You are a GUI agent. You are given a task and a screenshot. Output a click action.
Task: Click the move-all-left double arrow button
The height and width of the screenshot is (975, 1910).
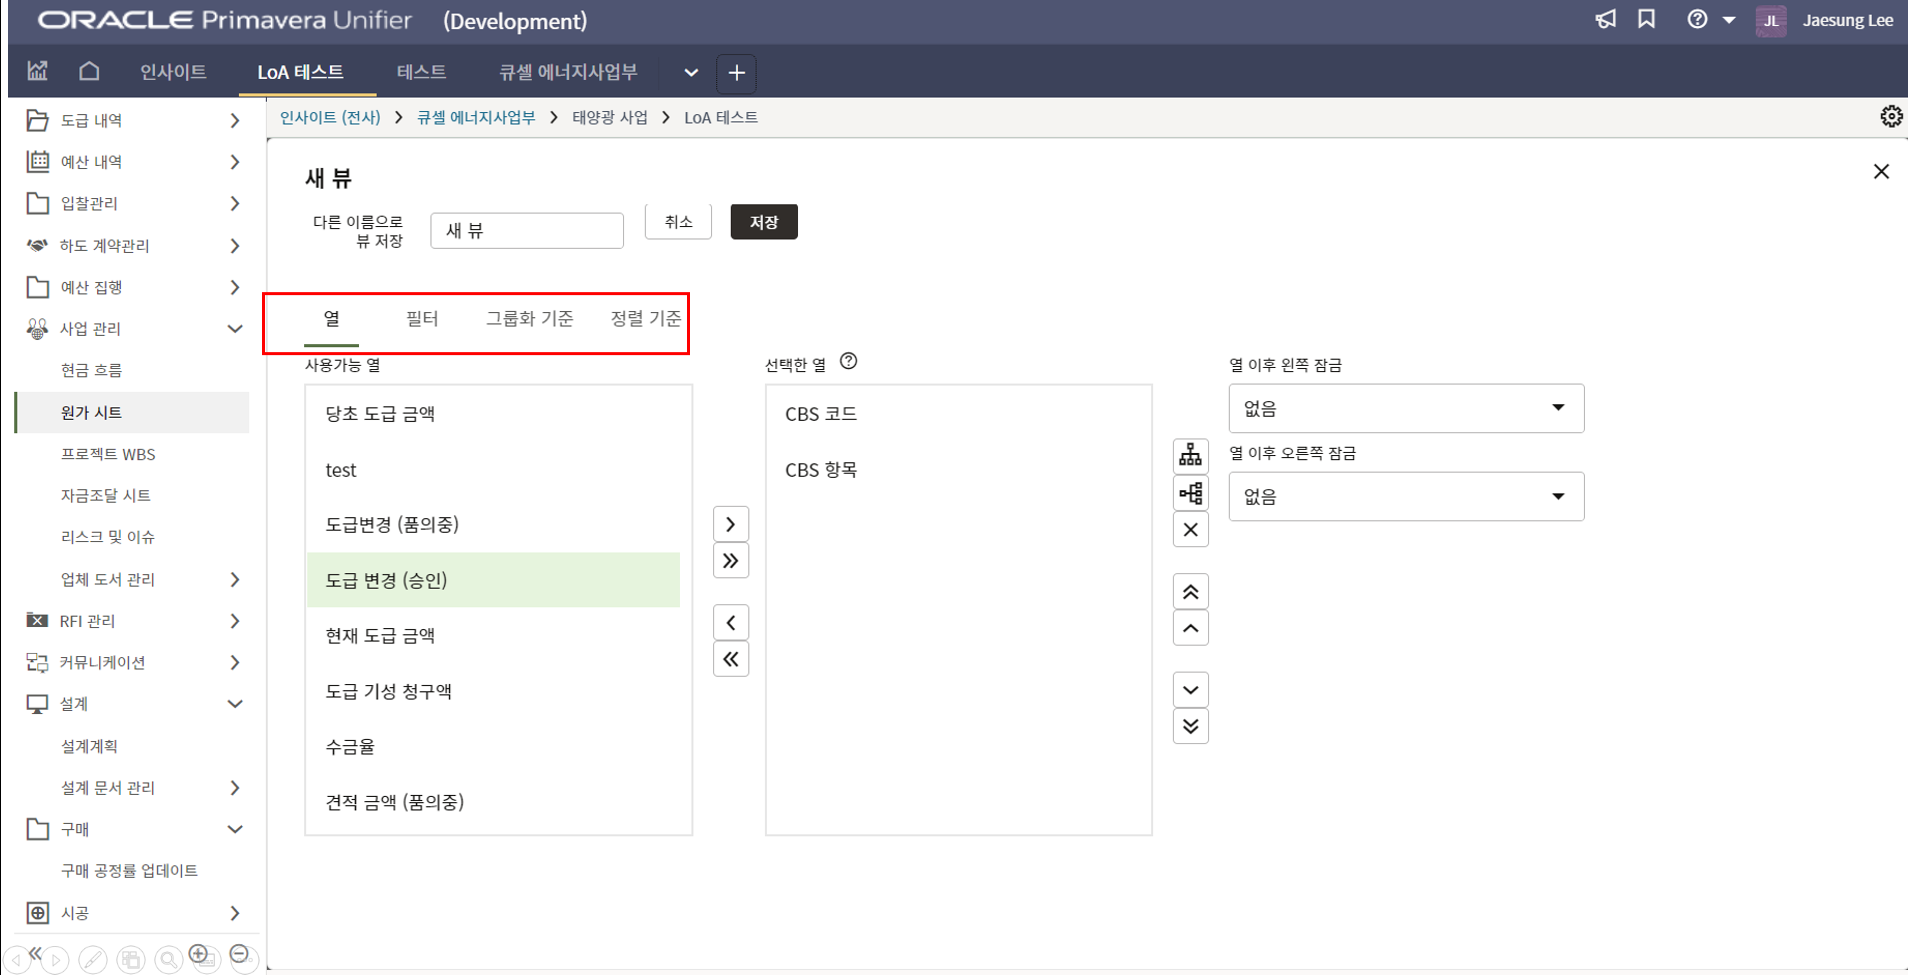731,660
